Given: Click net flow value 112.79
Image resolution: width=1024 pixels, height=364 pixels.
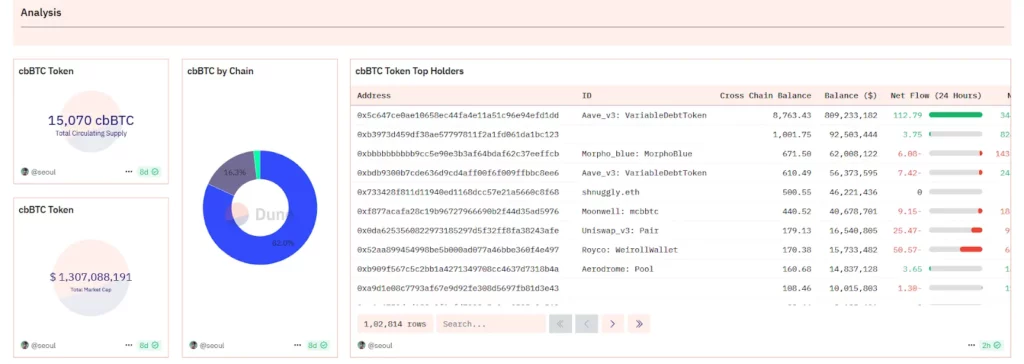Looking at the screenshot, I should pos(908,115).
